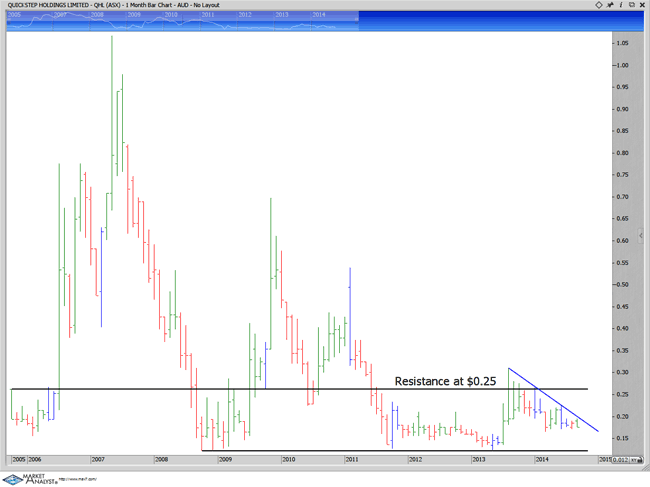Close the QHL chart window
Screen dimensions: 650x487
(642, 5)
